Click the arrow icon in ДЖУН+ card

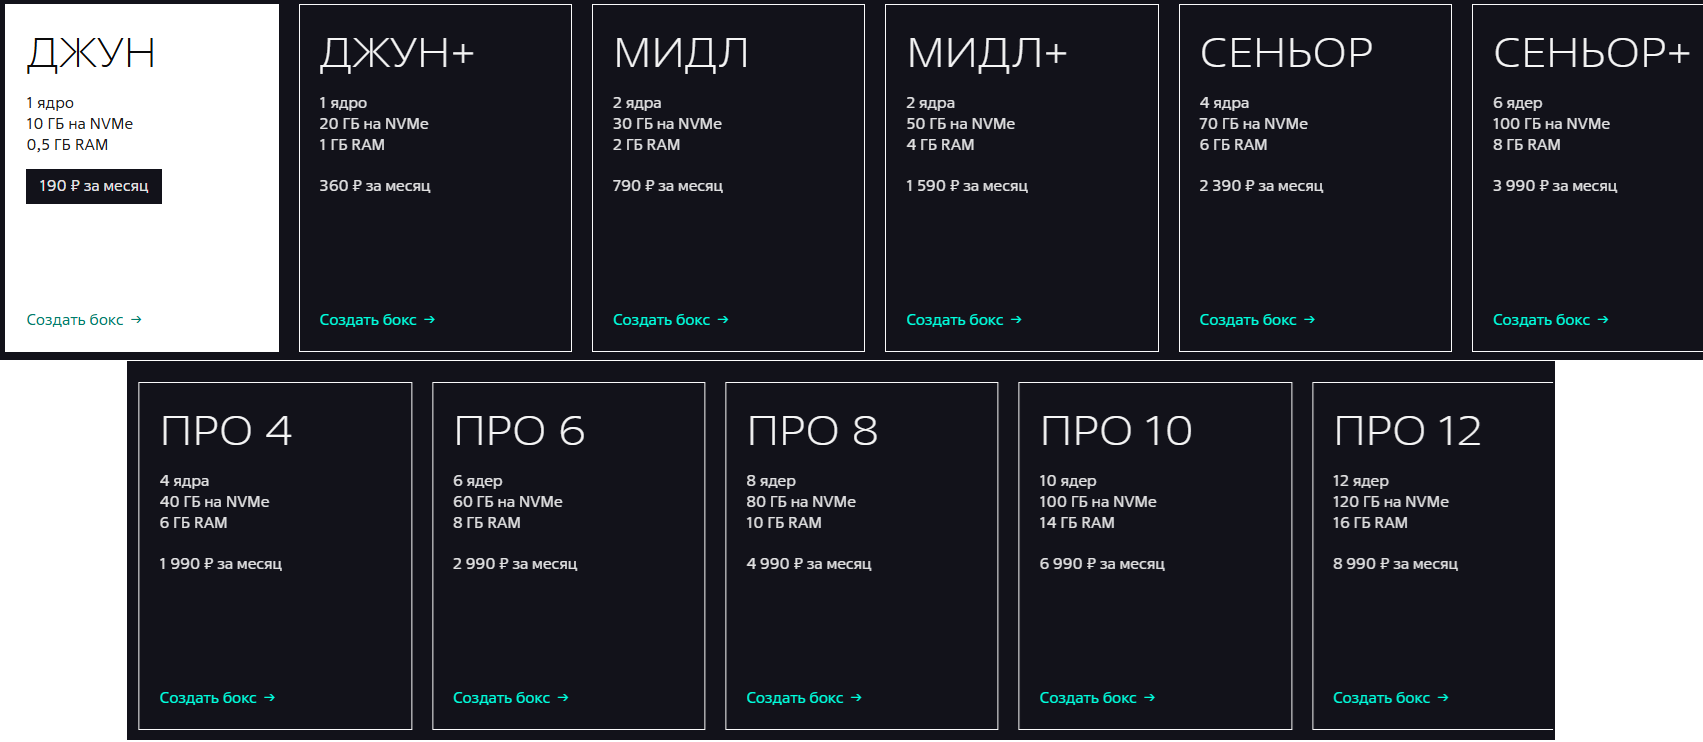point(429,320)
